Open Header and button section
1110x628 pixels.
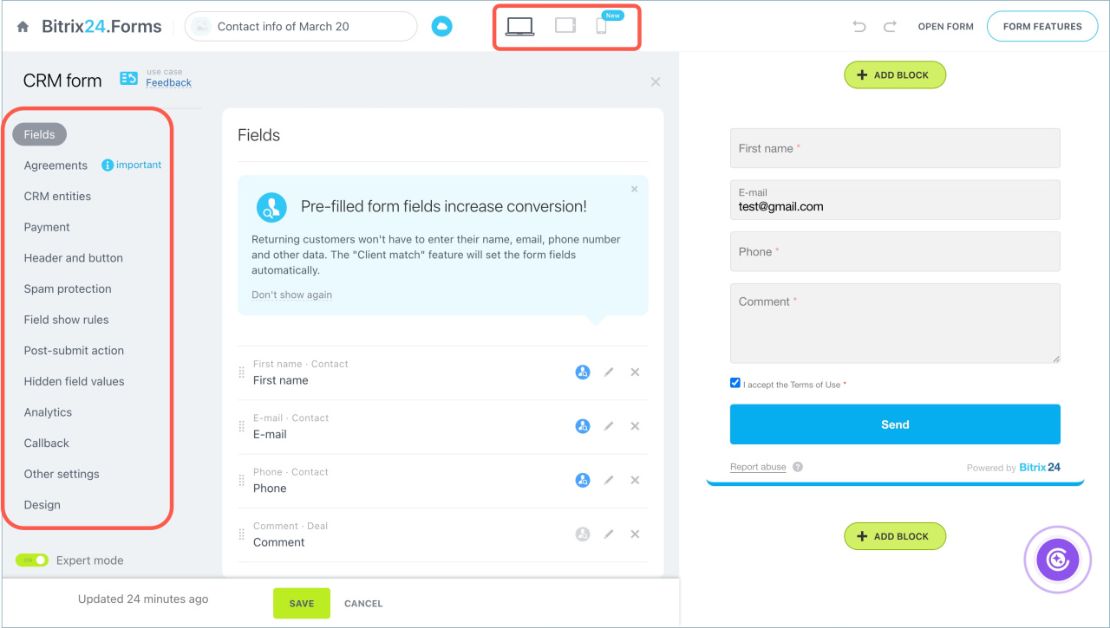tap(74, 258)
